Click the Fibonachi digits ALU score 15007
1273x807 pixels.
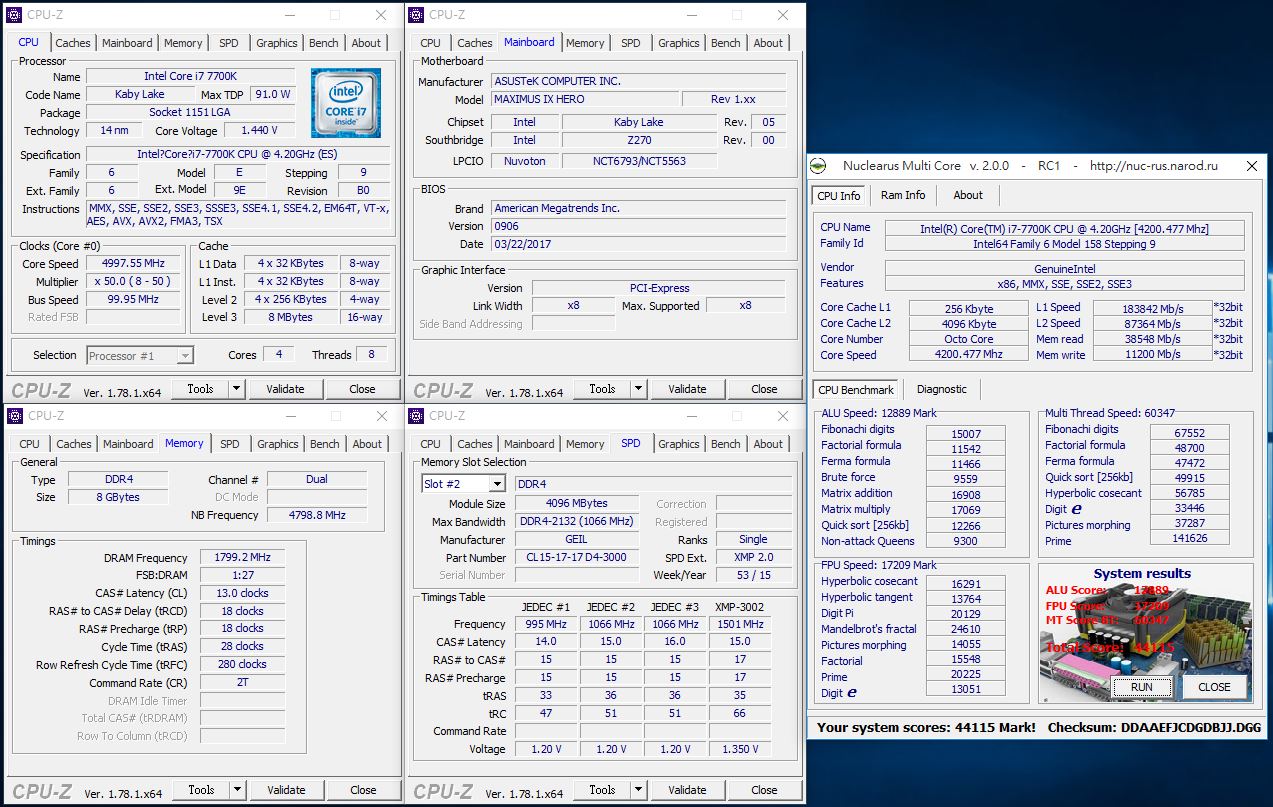pyautogui.click(x=966, y=434)
